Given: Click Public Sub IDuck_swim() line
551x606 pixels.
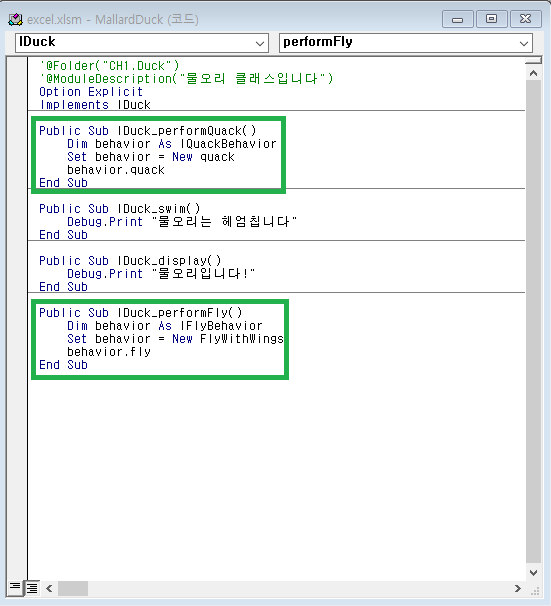Looking at the screenshot, I should click(x=120, y=209).
